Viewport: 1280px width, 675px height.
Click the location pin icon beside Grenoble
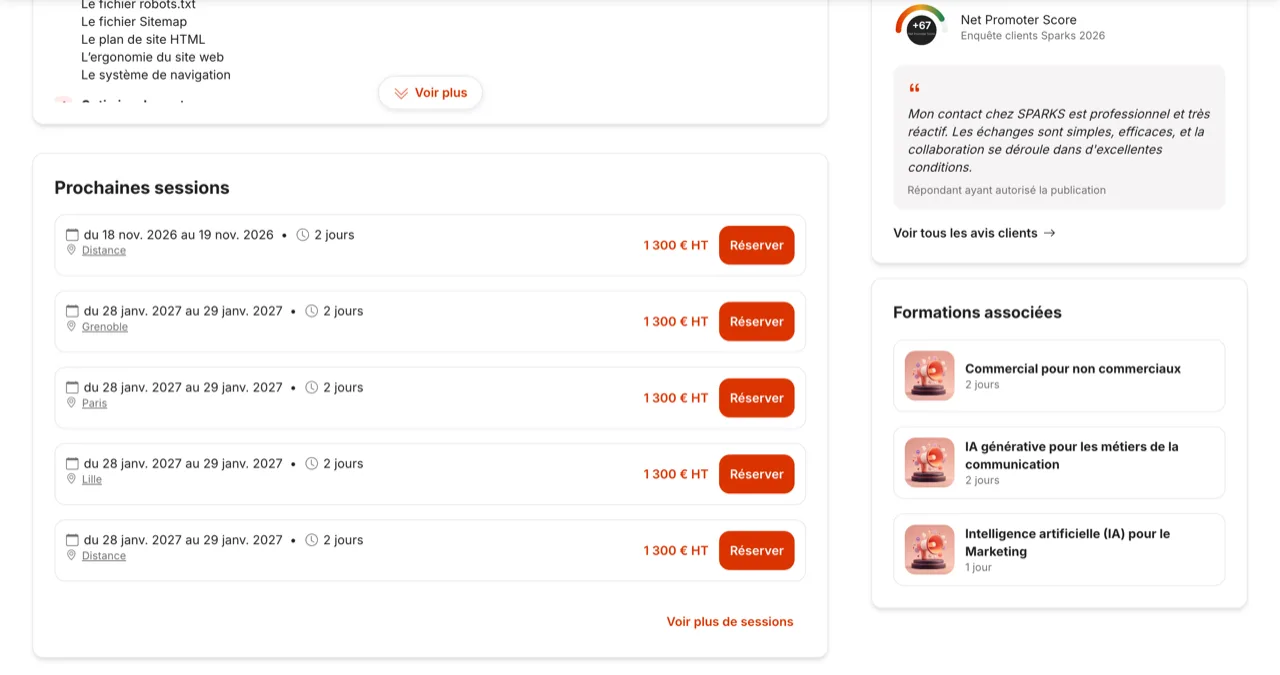[x=71, y=326]
